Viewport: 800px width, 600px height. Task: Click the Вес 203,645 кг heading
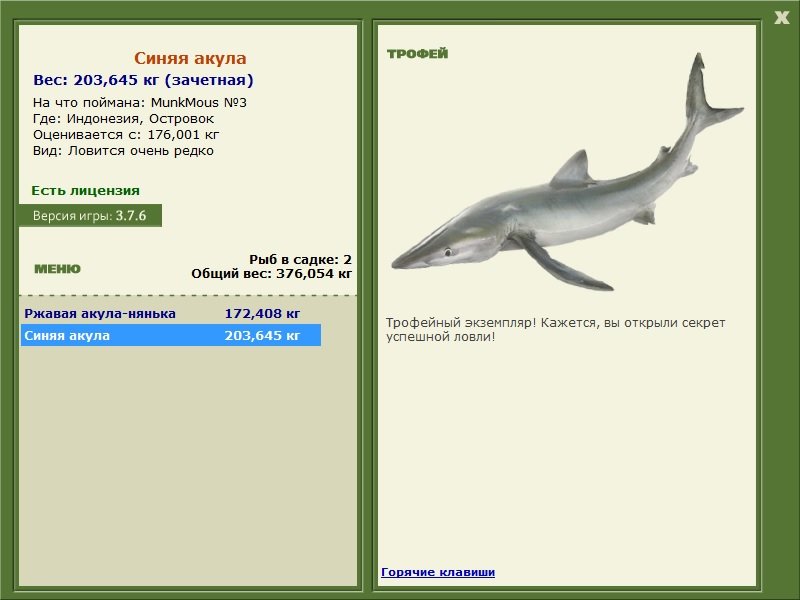coord(143,80)
